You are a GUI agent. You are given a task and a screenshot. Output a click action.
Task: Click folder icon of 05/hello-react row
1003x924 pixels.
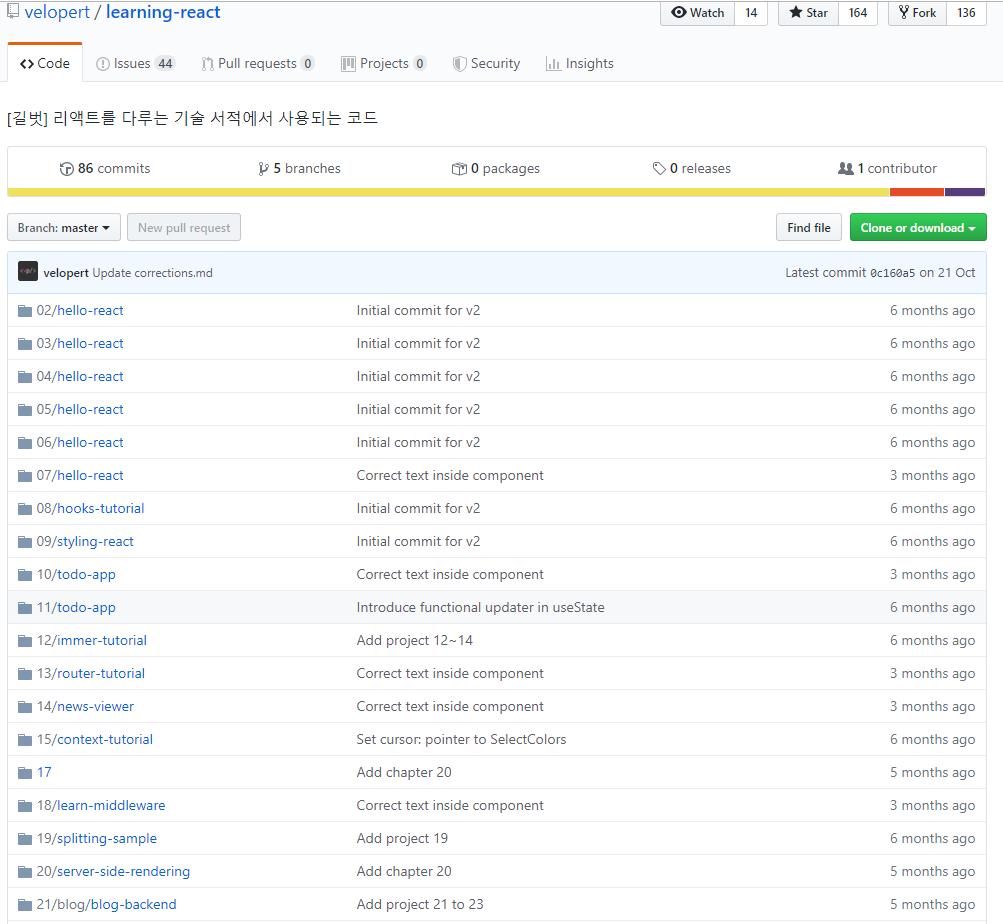[x=25, y=410]
